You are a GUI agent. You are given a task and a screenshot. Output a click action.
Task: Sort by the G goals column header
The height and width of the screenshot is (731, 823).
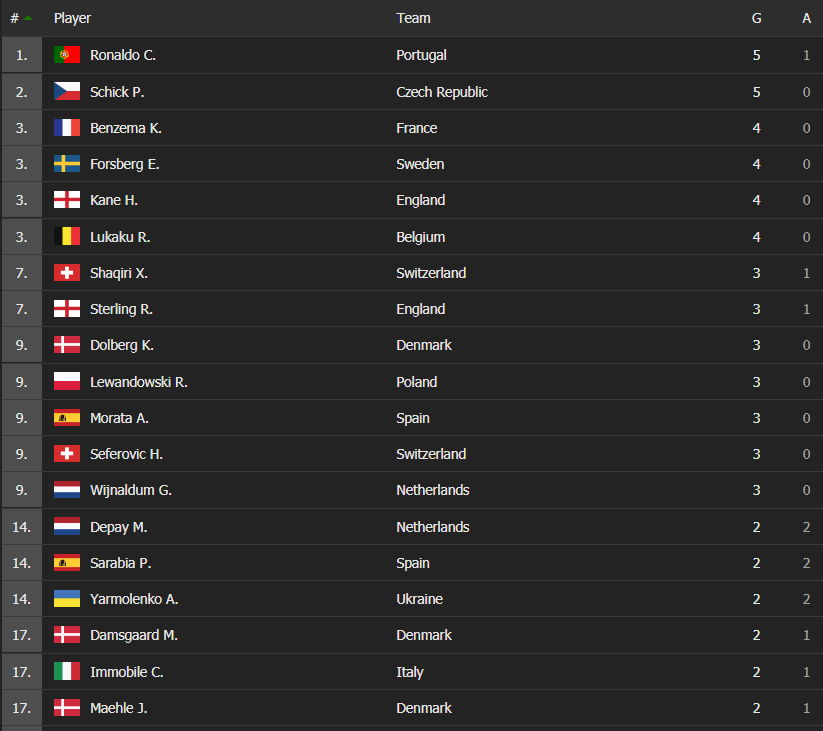(x=756, y=18)
